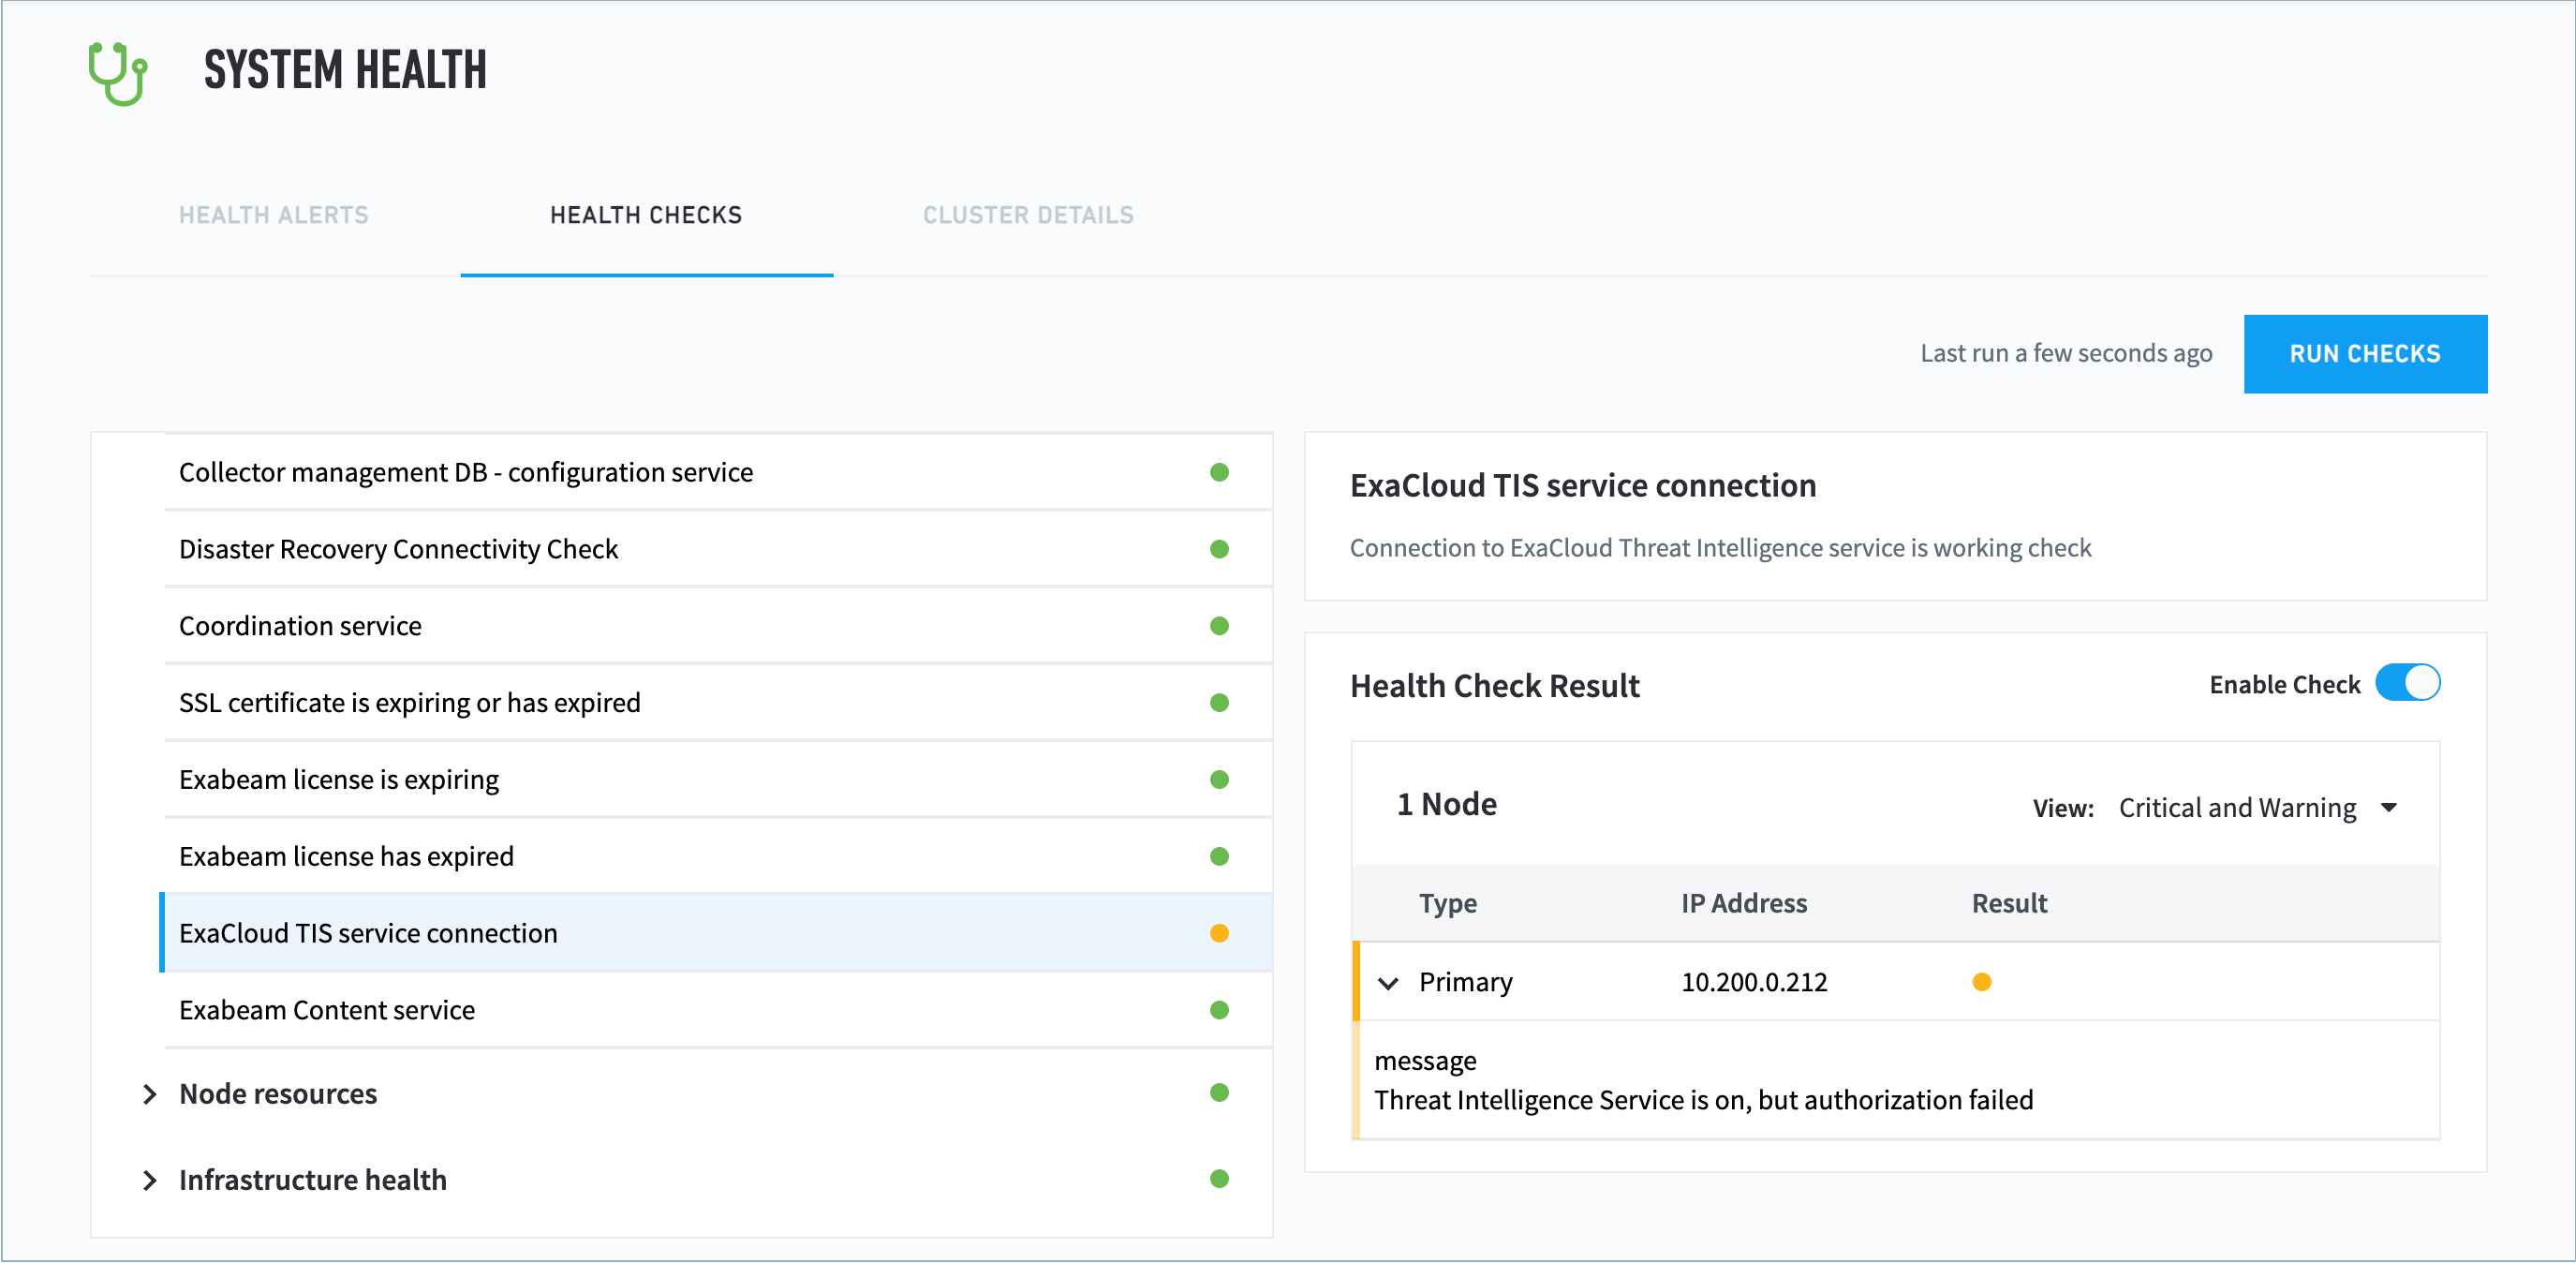This screenshot has height=1263, width=2576.
Task: Click the ExaCloud TIS service connection detail heading
Action: click(x=1582, y=486)
